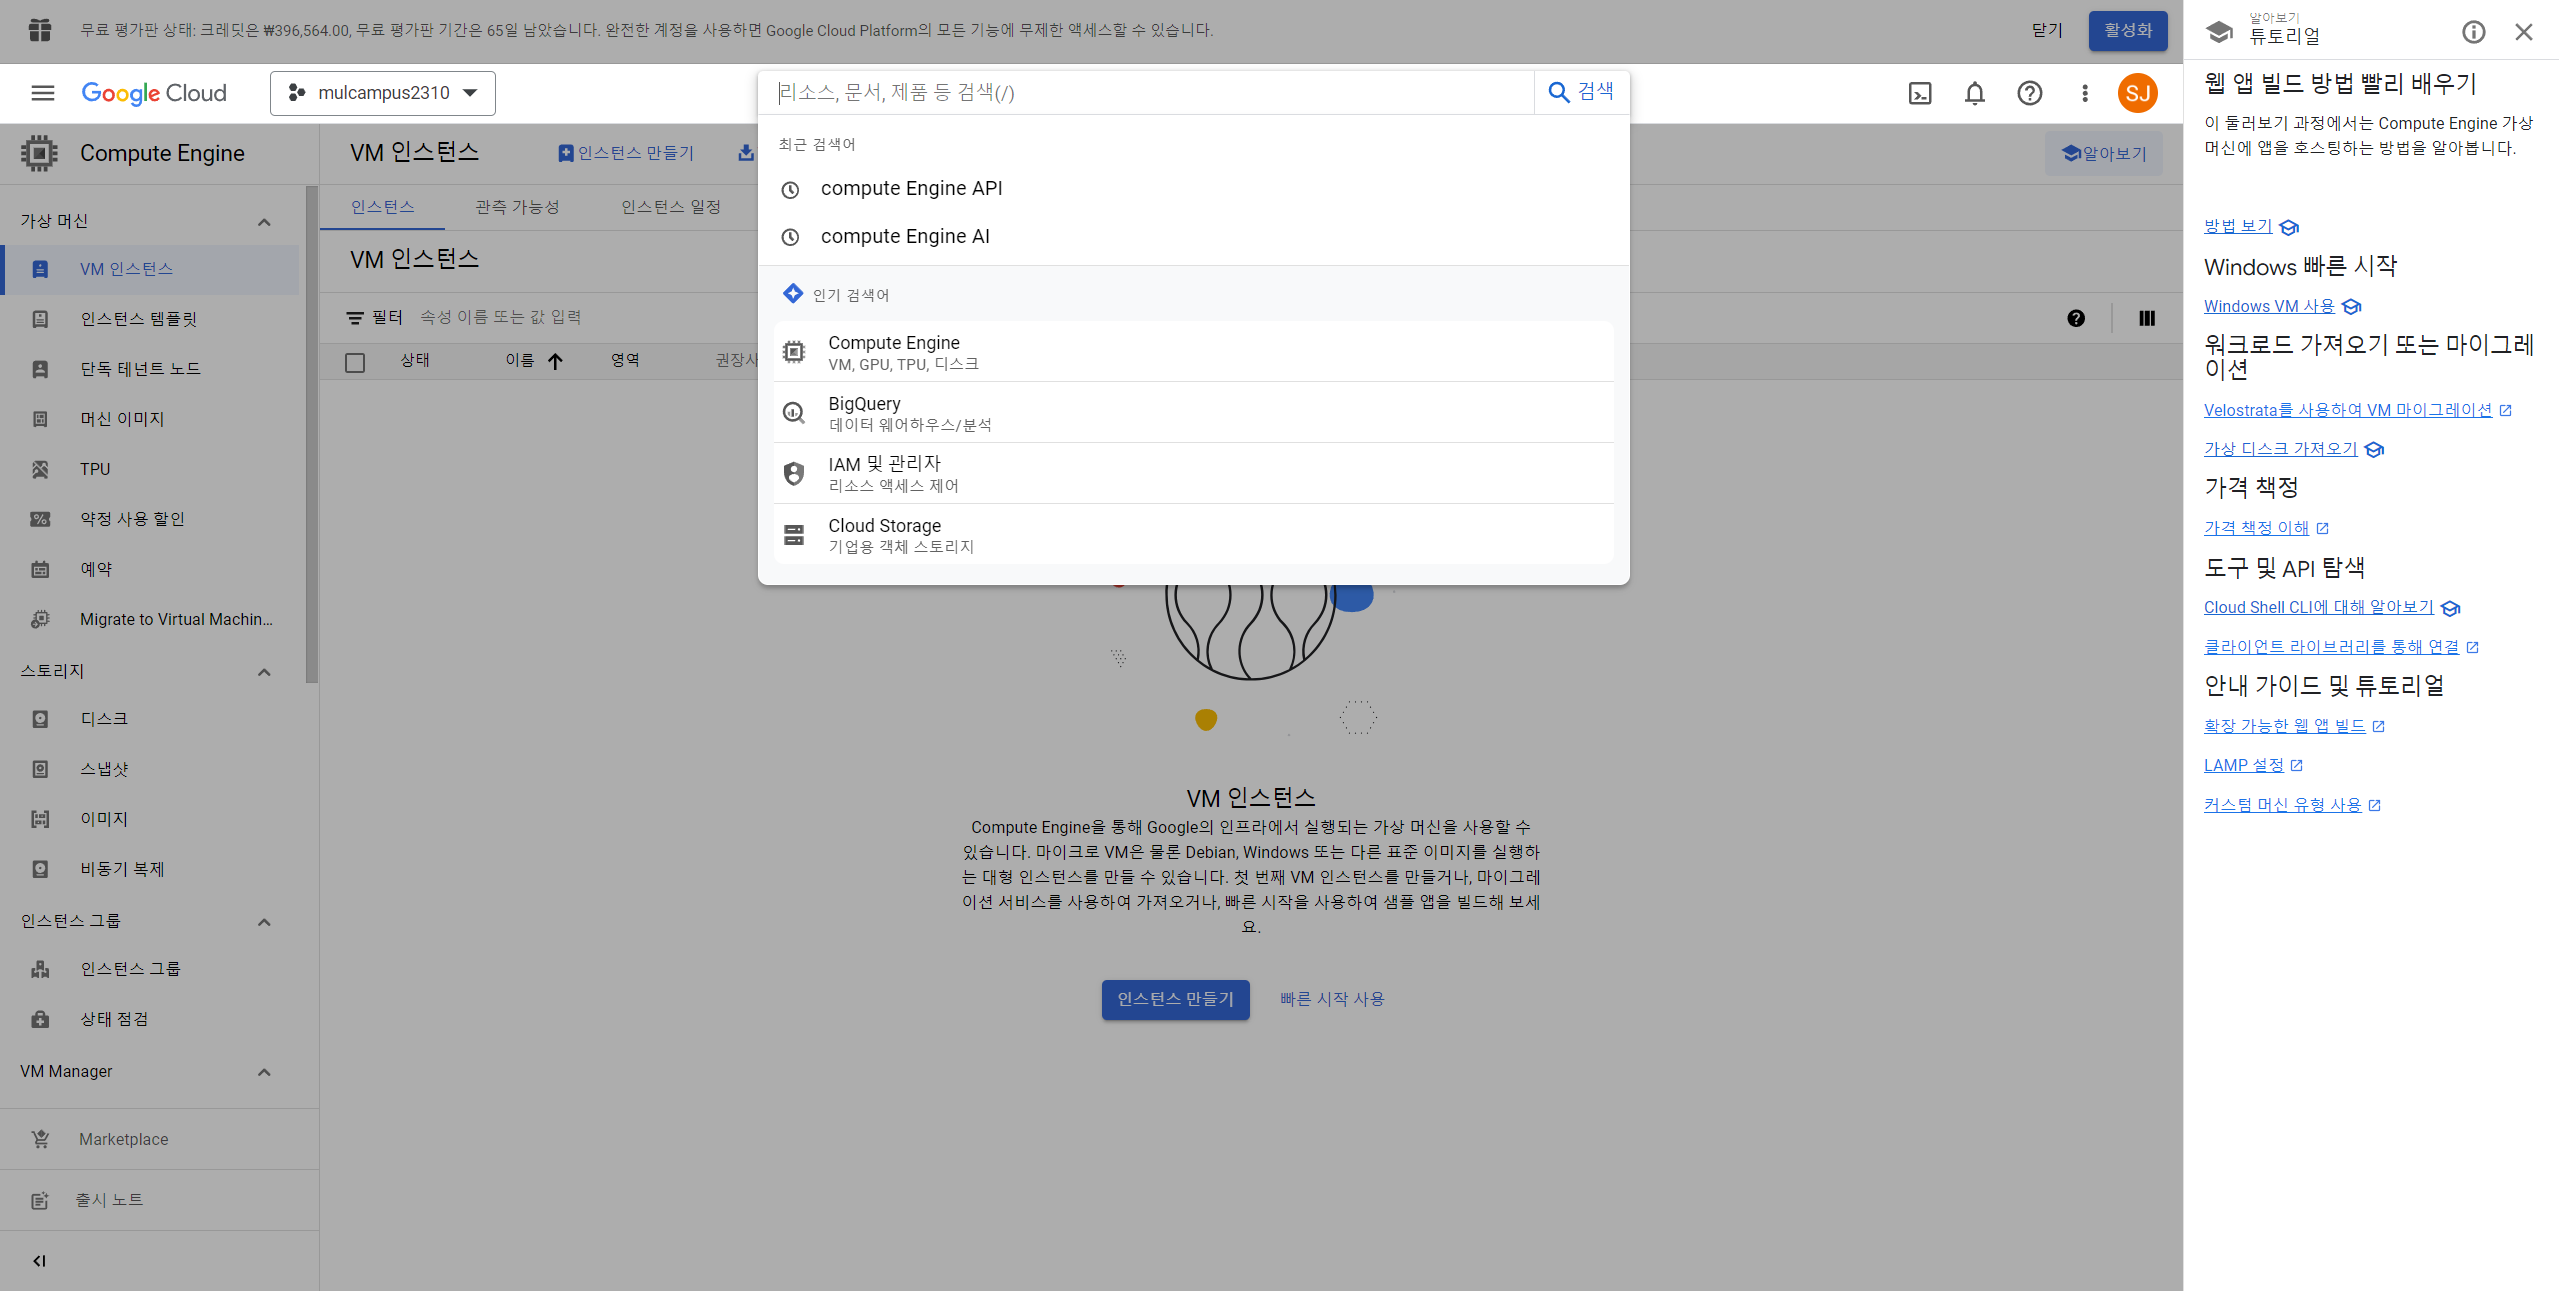Click the tutorial info icon
The width and height of the screenshot is (2560, 1291).
tap(2473, 32)
